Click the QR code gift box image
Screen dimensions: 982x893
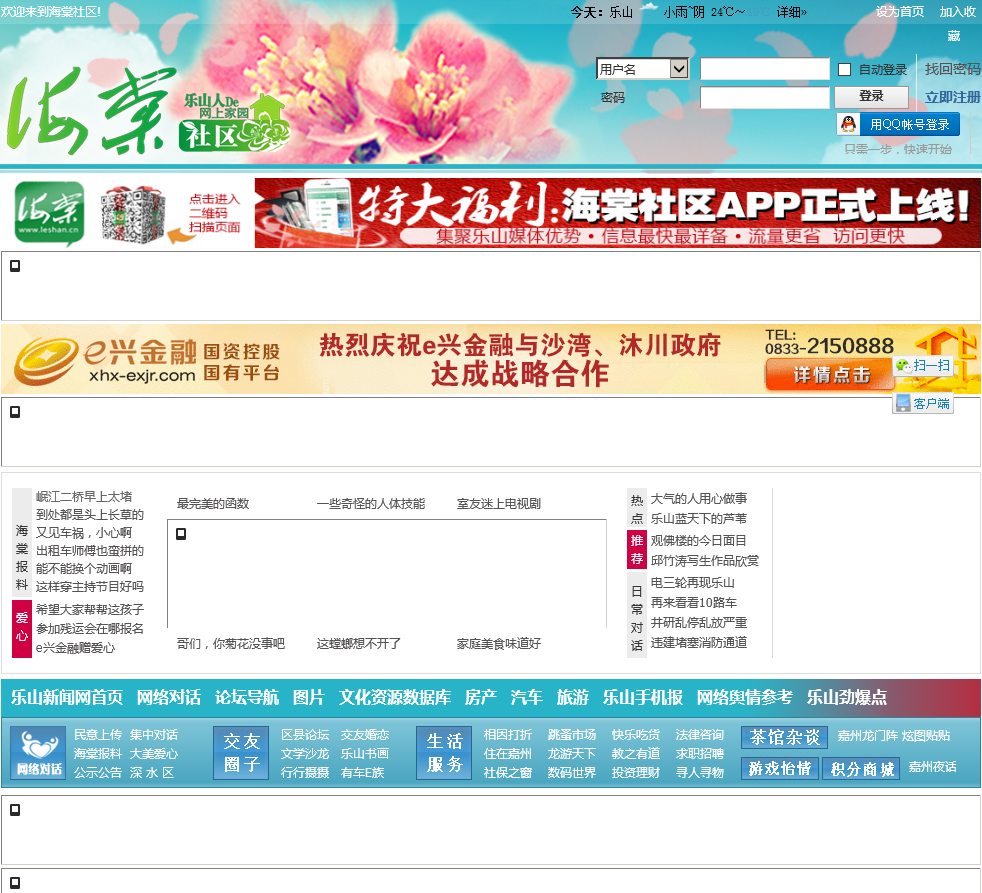pos(133,214)
